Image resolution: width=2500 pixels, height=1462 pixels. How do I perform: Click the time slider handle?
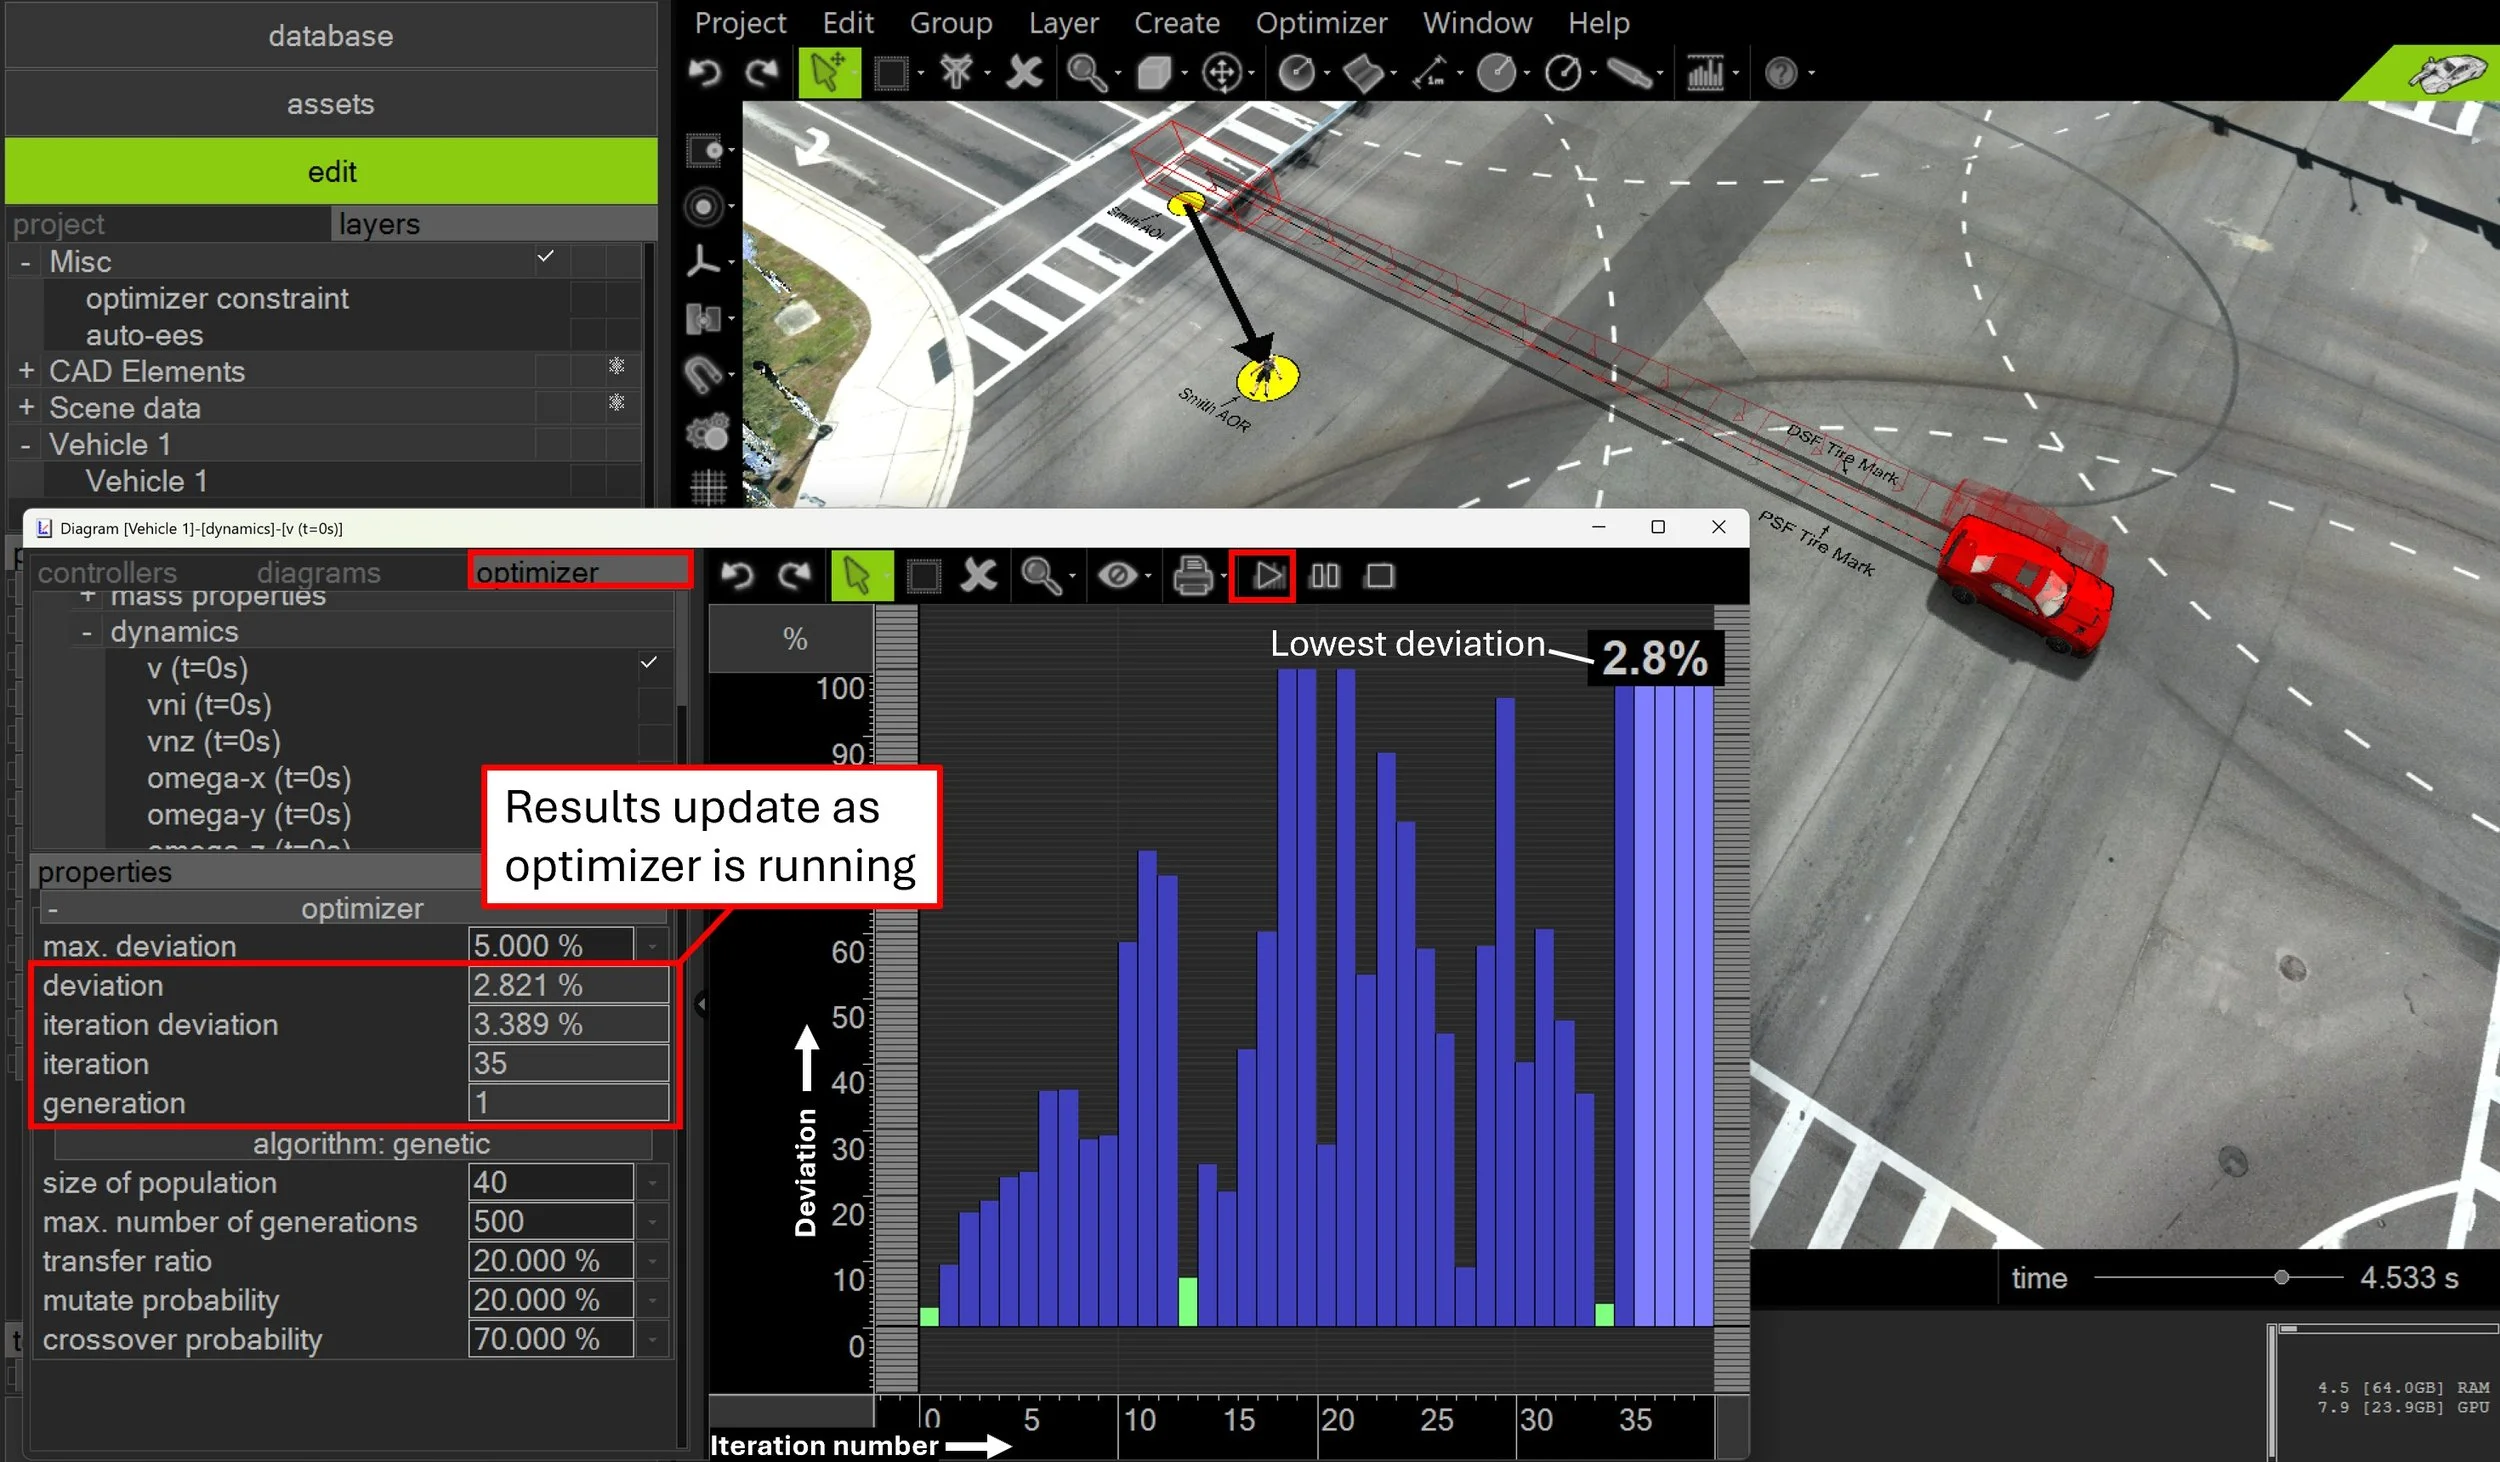tap(2281, 1277)
